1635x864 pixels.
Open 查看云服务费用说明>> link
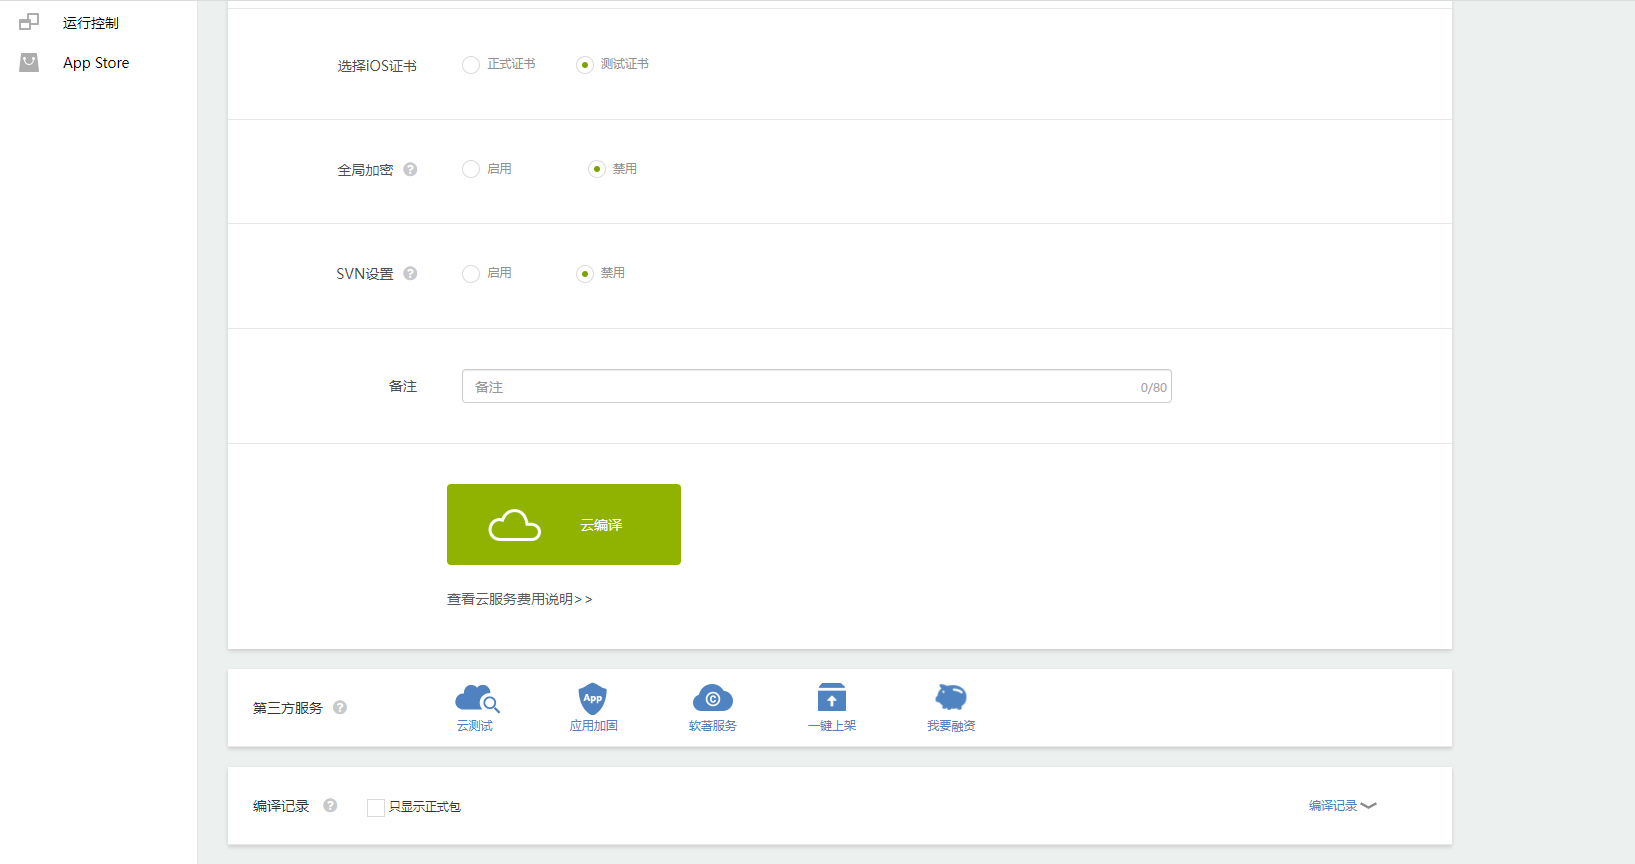519,599
